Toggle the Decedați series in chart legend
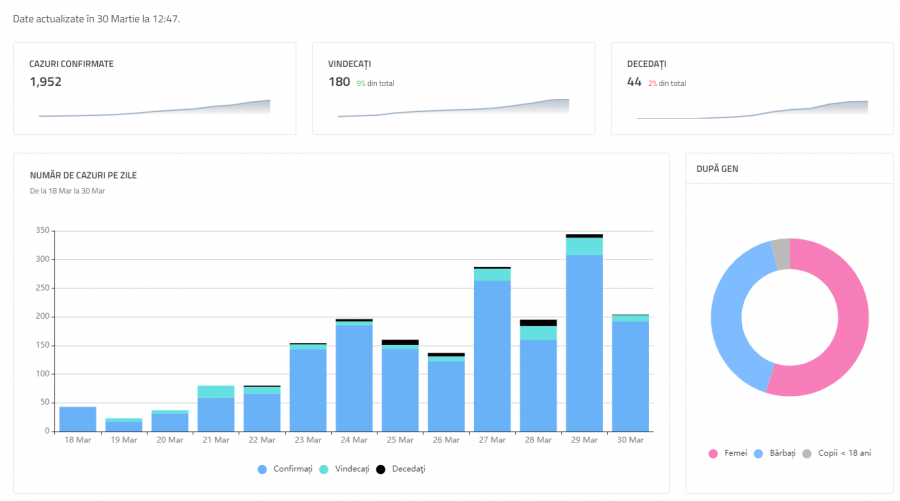Image resolution: width=900 pixels, height=501 pixels. 403,469
